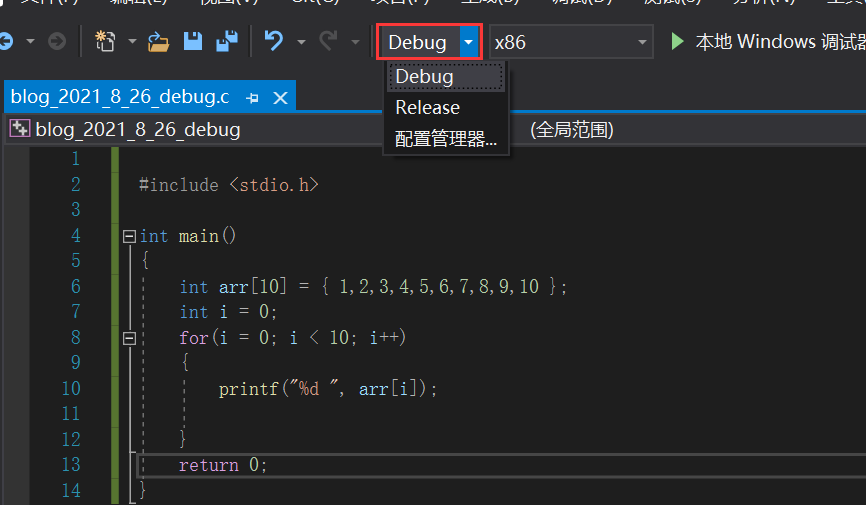Viewport: 866px width, 505px height.
Task: Click the open file folder icon
Action: (159, 41)
